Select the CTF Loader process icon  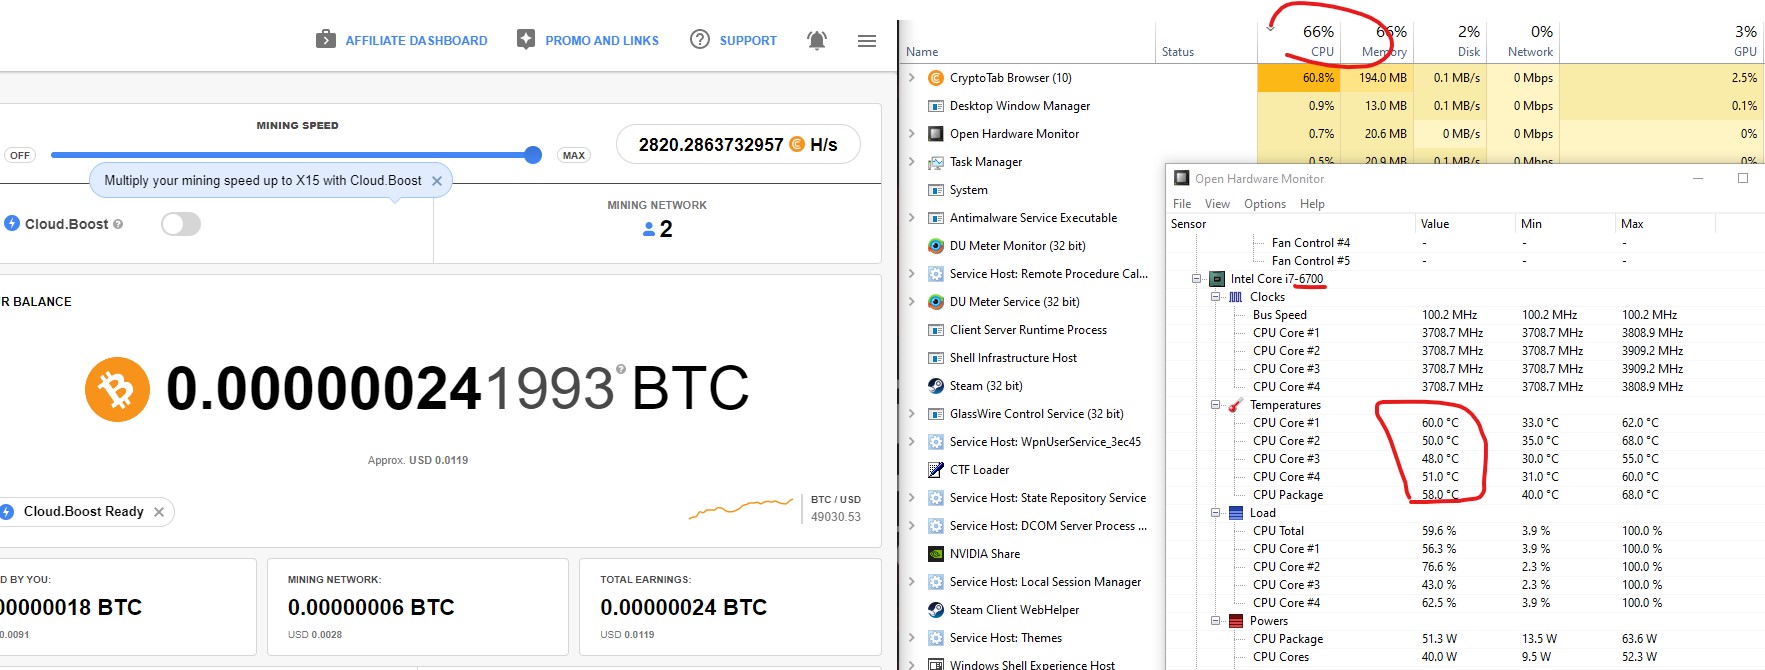(x=936, y=470)
